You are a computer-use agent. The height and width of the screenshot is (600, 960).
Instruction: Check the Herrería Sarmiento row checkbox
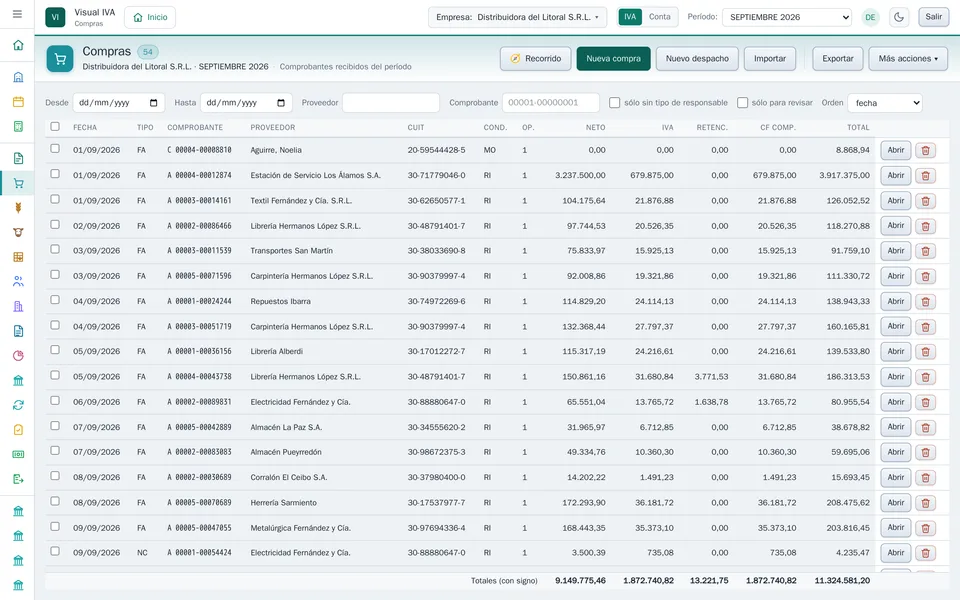tap(55, 501)
